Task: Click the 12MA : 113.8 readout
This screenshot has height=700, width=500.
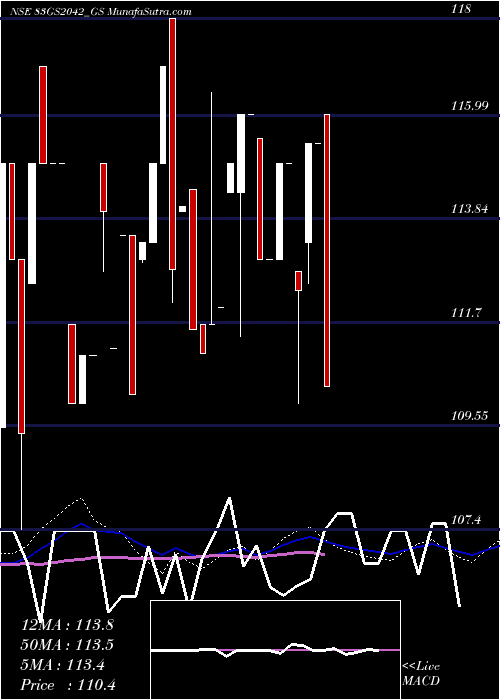Action: [x=67, y=625]
